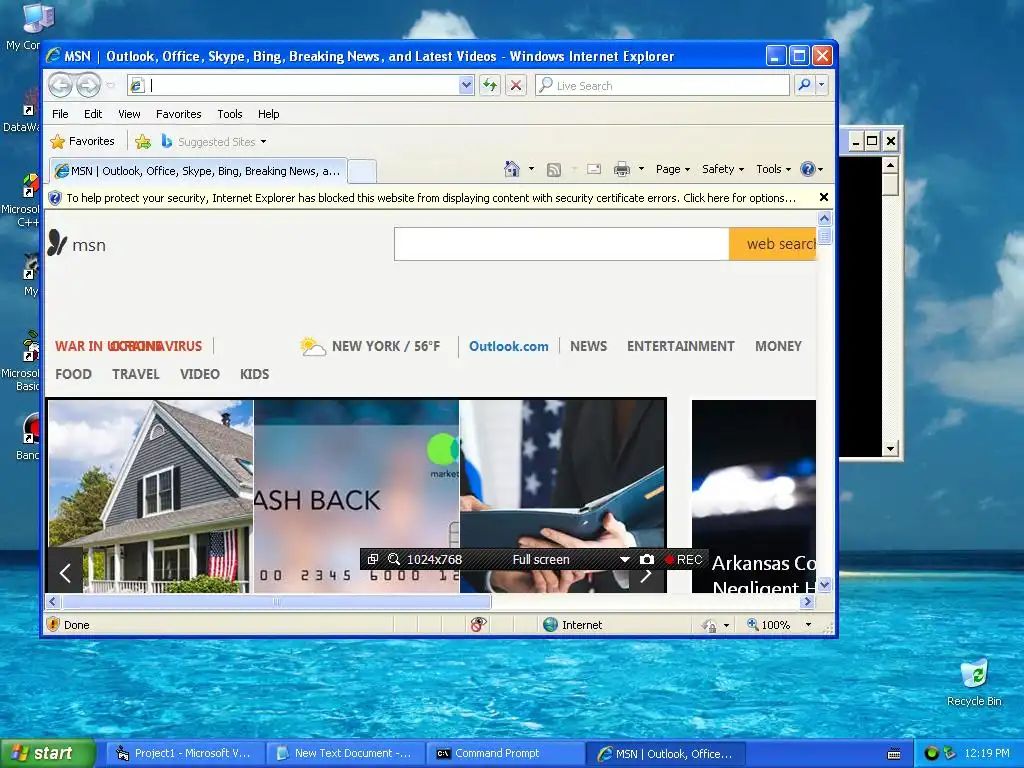Screen dimensions: 1024x768
Task: Click scroll-down arrow in the black window
Action: pos(890,449)
